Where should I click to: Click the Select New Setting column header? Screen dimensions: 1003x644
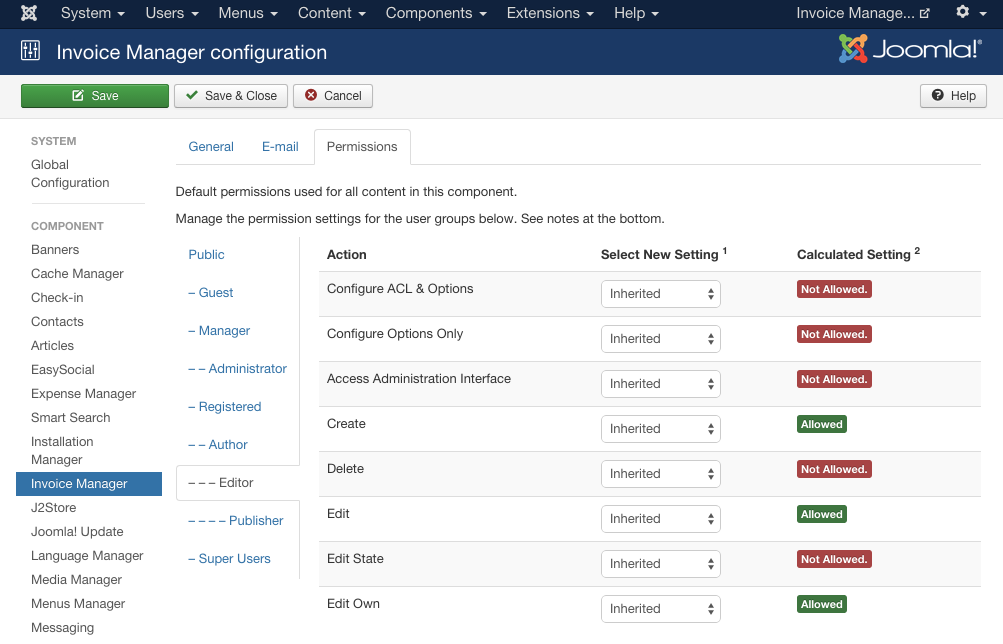click(x=663, y=254)
